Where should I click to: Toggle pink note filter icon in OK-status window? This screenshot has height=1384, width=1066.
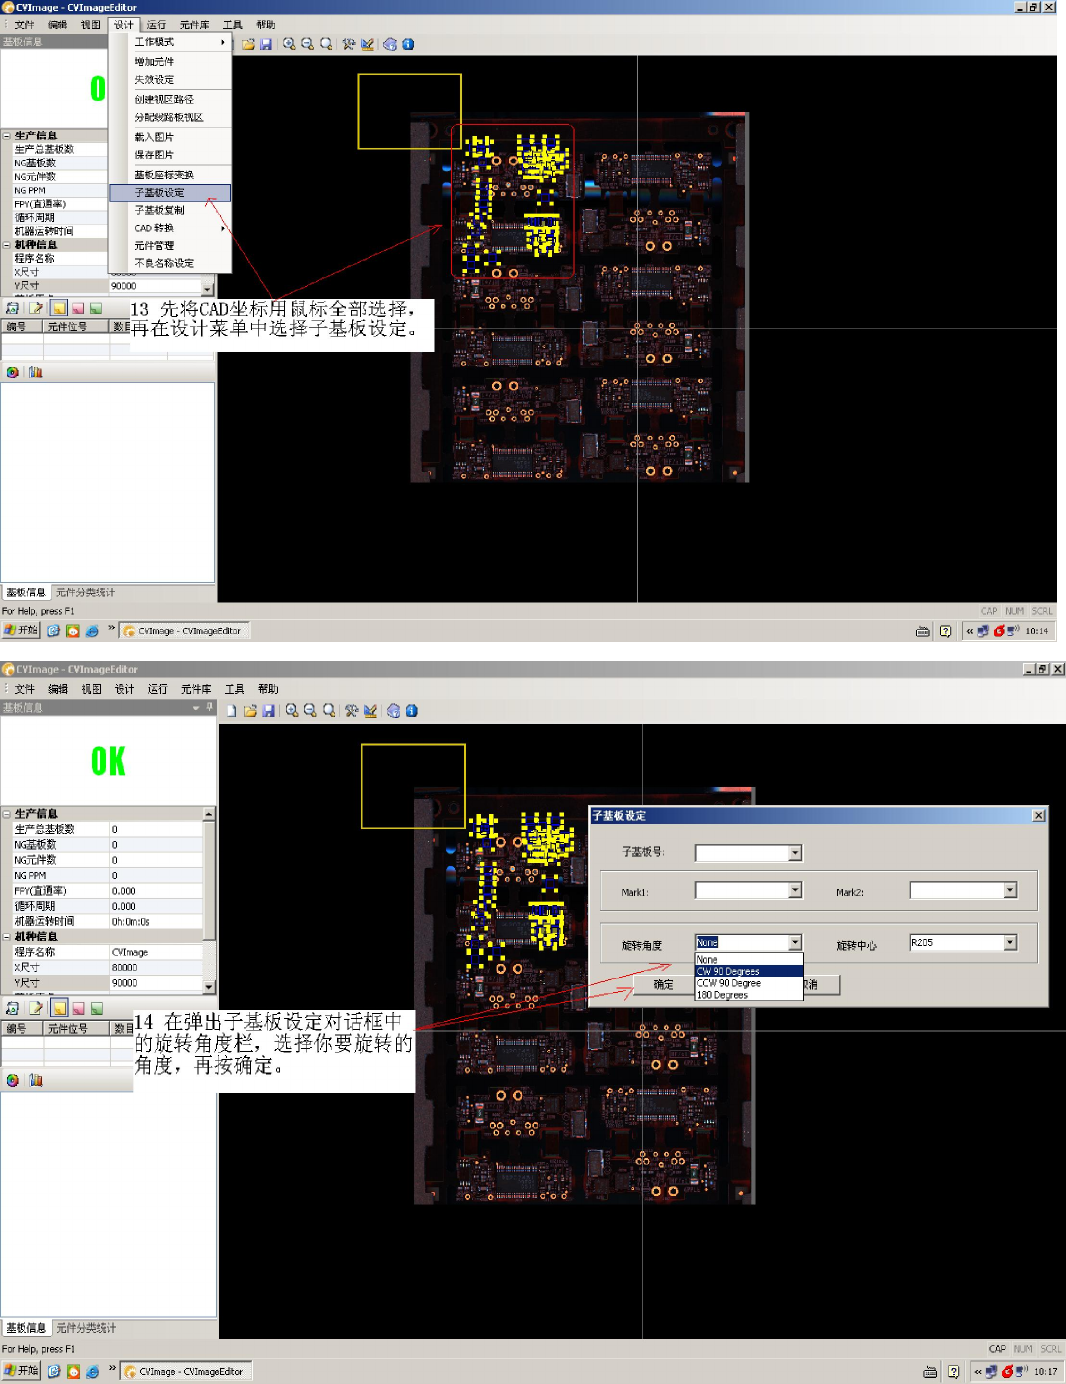(x=78, y=1008)
